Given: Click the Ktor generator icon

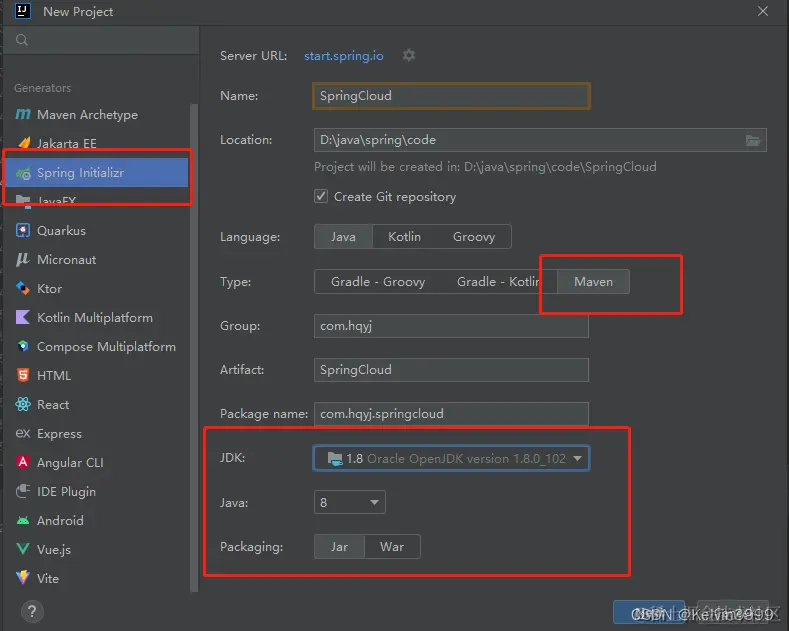Looking at the screenshot, I should (x=23, y=288).
